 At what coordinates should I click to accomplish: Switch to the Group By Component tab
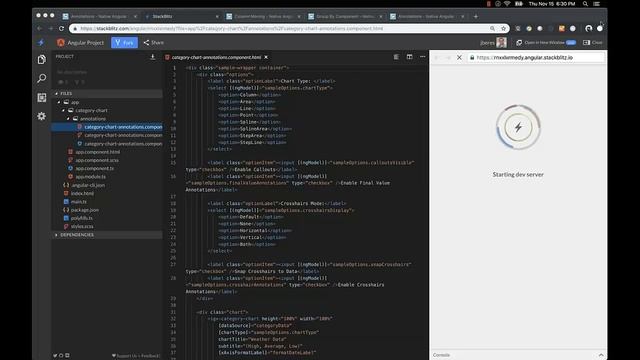tap(345, 17)
